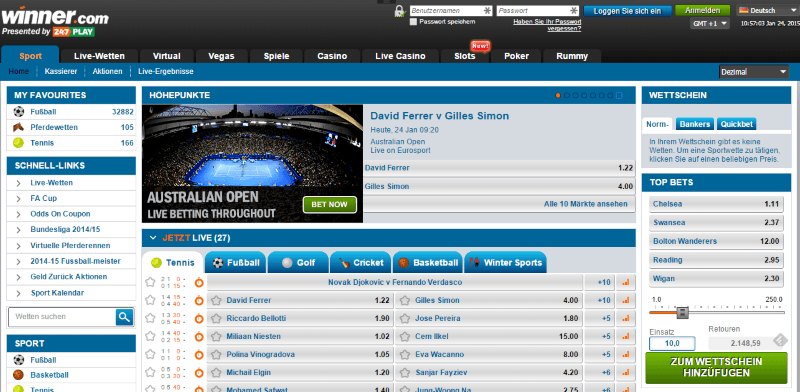Open the Live-Wetten main tab

(x=99, y=56)
